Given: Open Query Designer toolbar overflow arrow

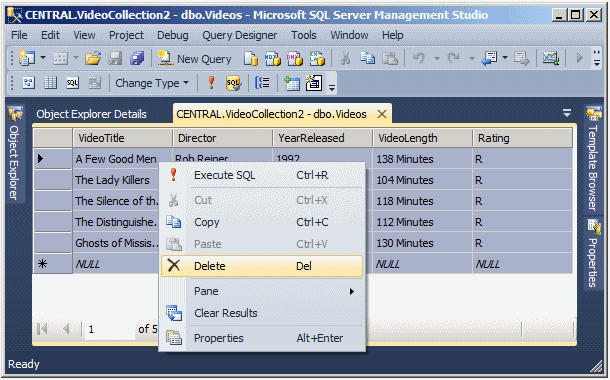Looking at the screenshot, I should [x=332, y=88].
